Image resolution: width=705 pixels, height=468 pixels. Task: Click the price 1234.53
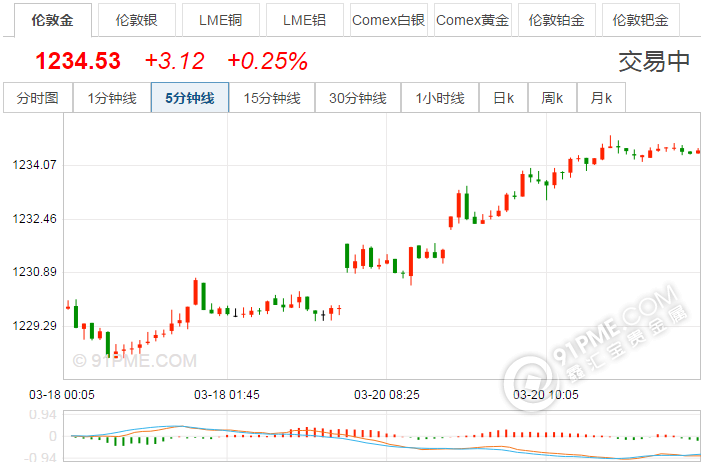pos(78,61)
